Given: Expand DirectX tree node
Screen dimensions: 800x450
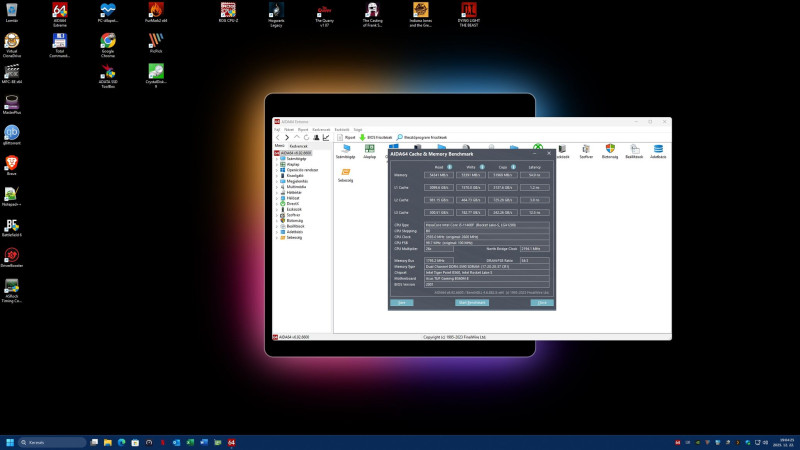Looking at the screenshot, I should 277,204.
